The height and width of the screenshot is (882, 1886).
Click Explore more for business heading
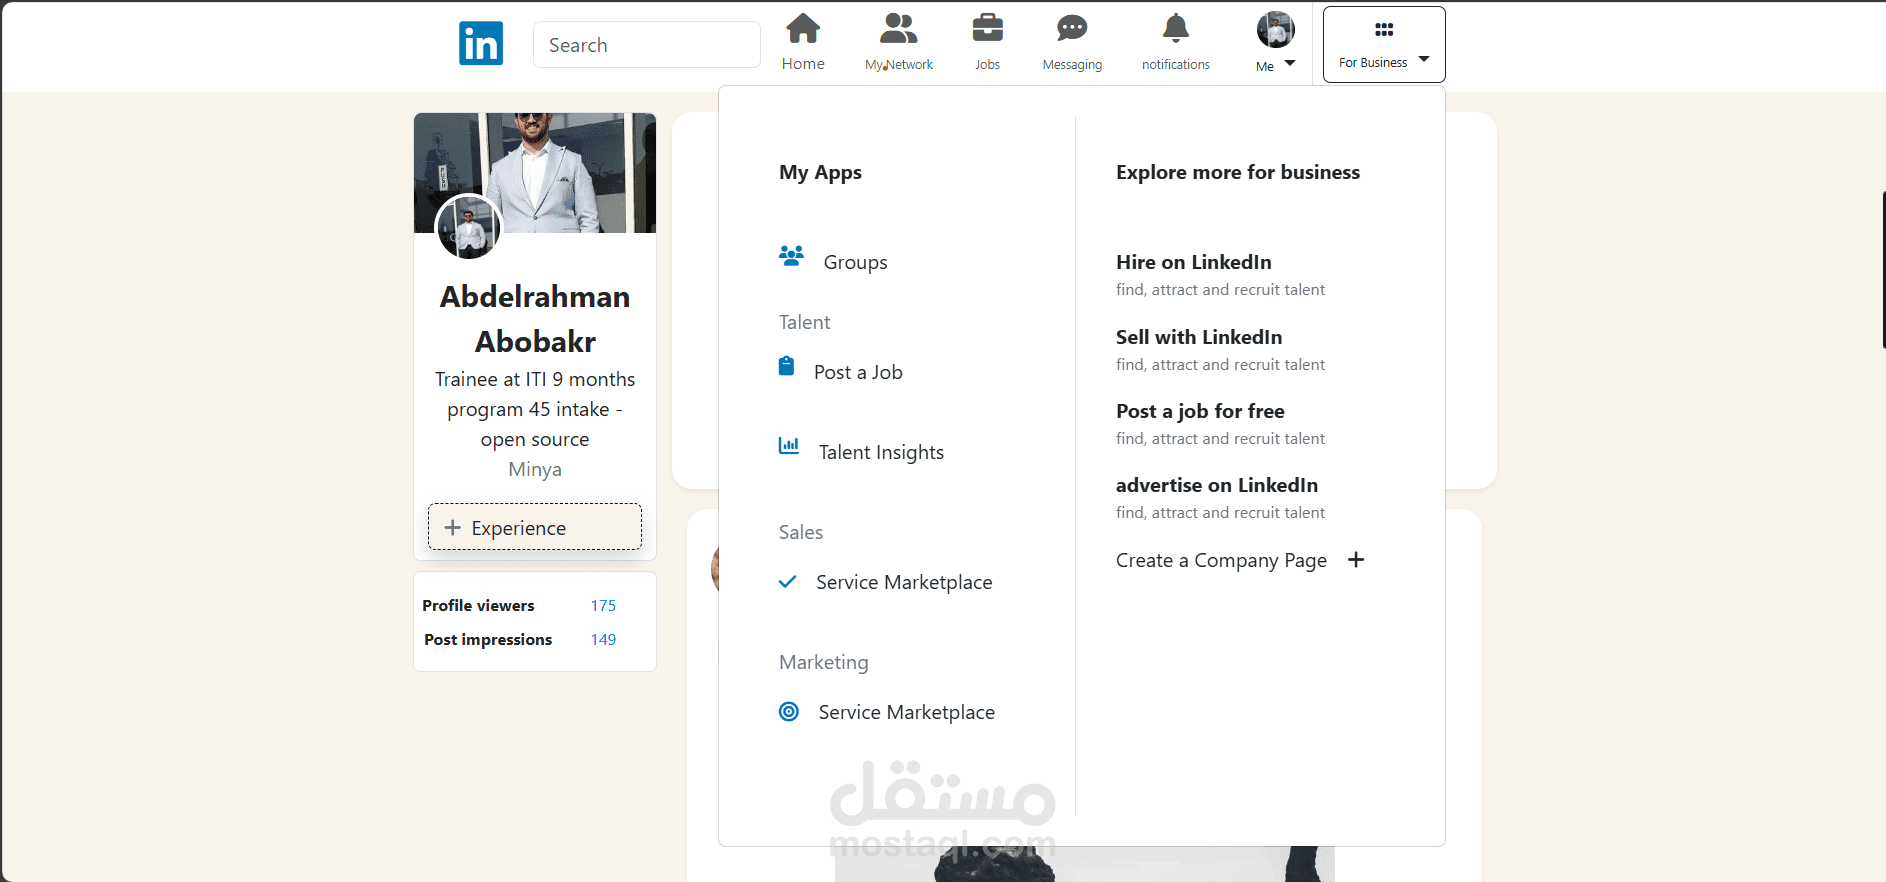point(1238,172)
